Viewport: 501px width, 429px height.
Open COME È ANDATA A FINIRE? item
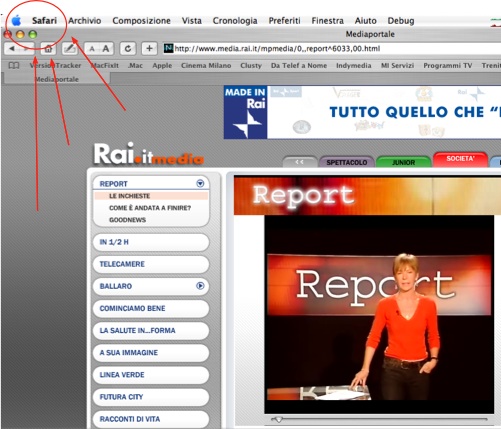point(150,208)
